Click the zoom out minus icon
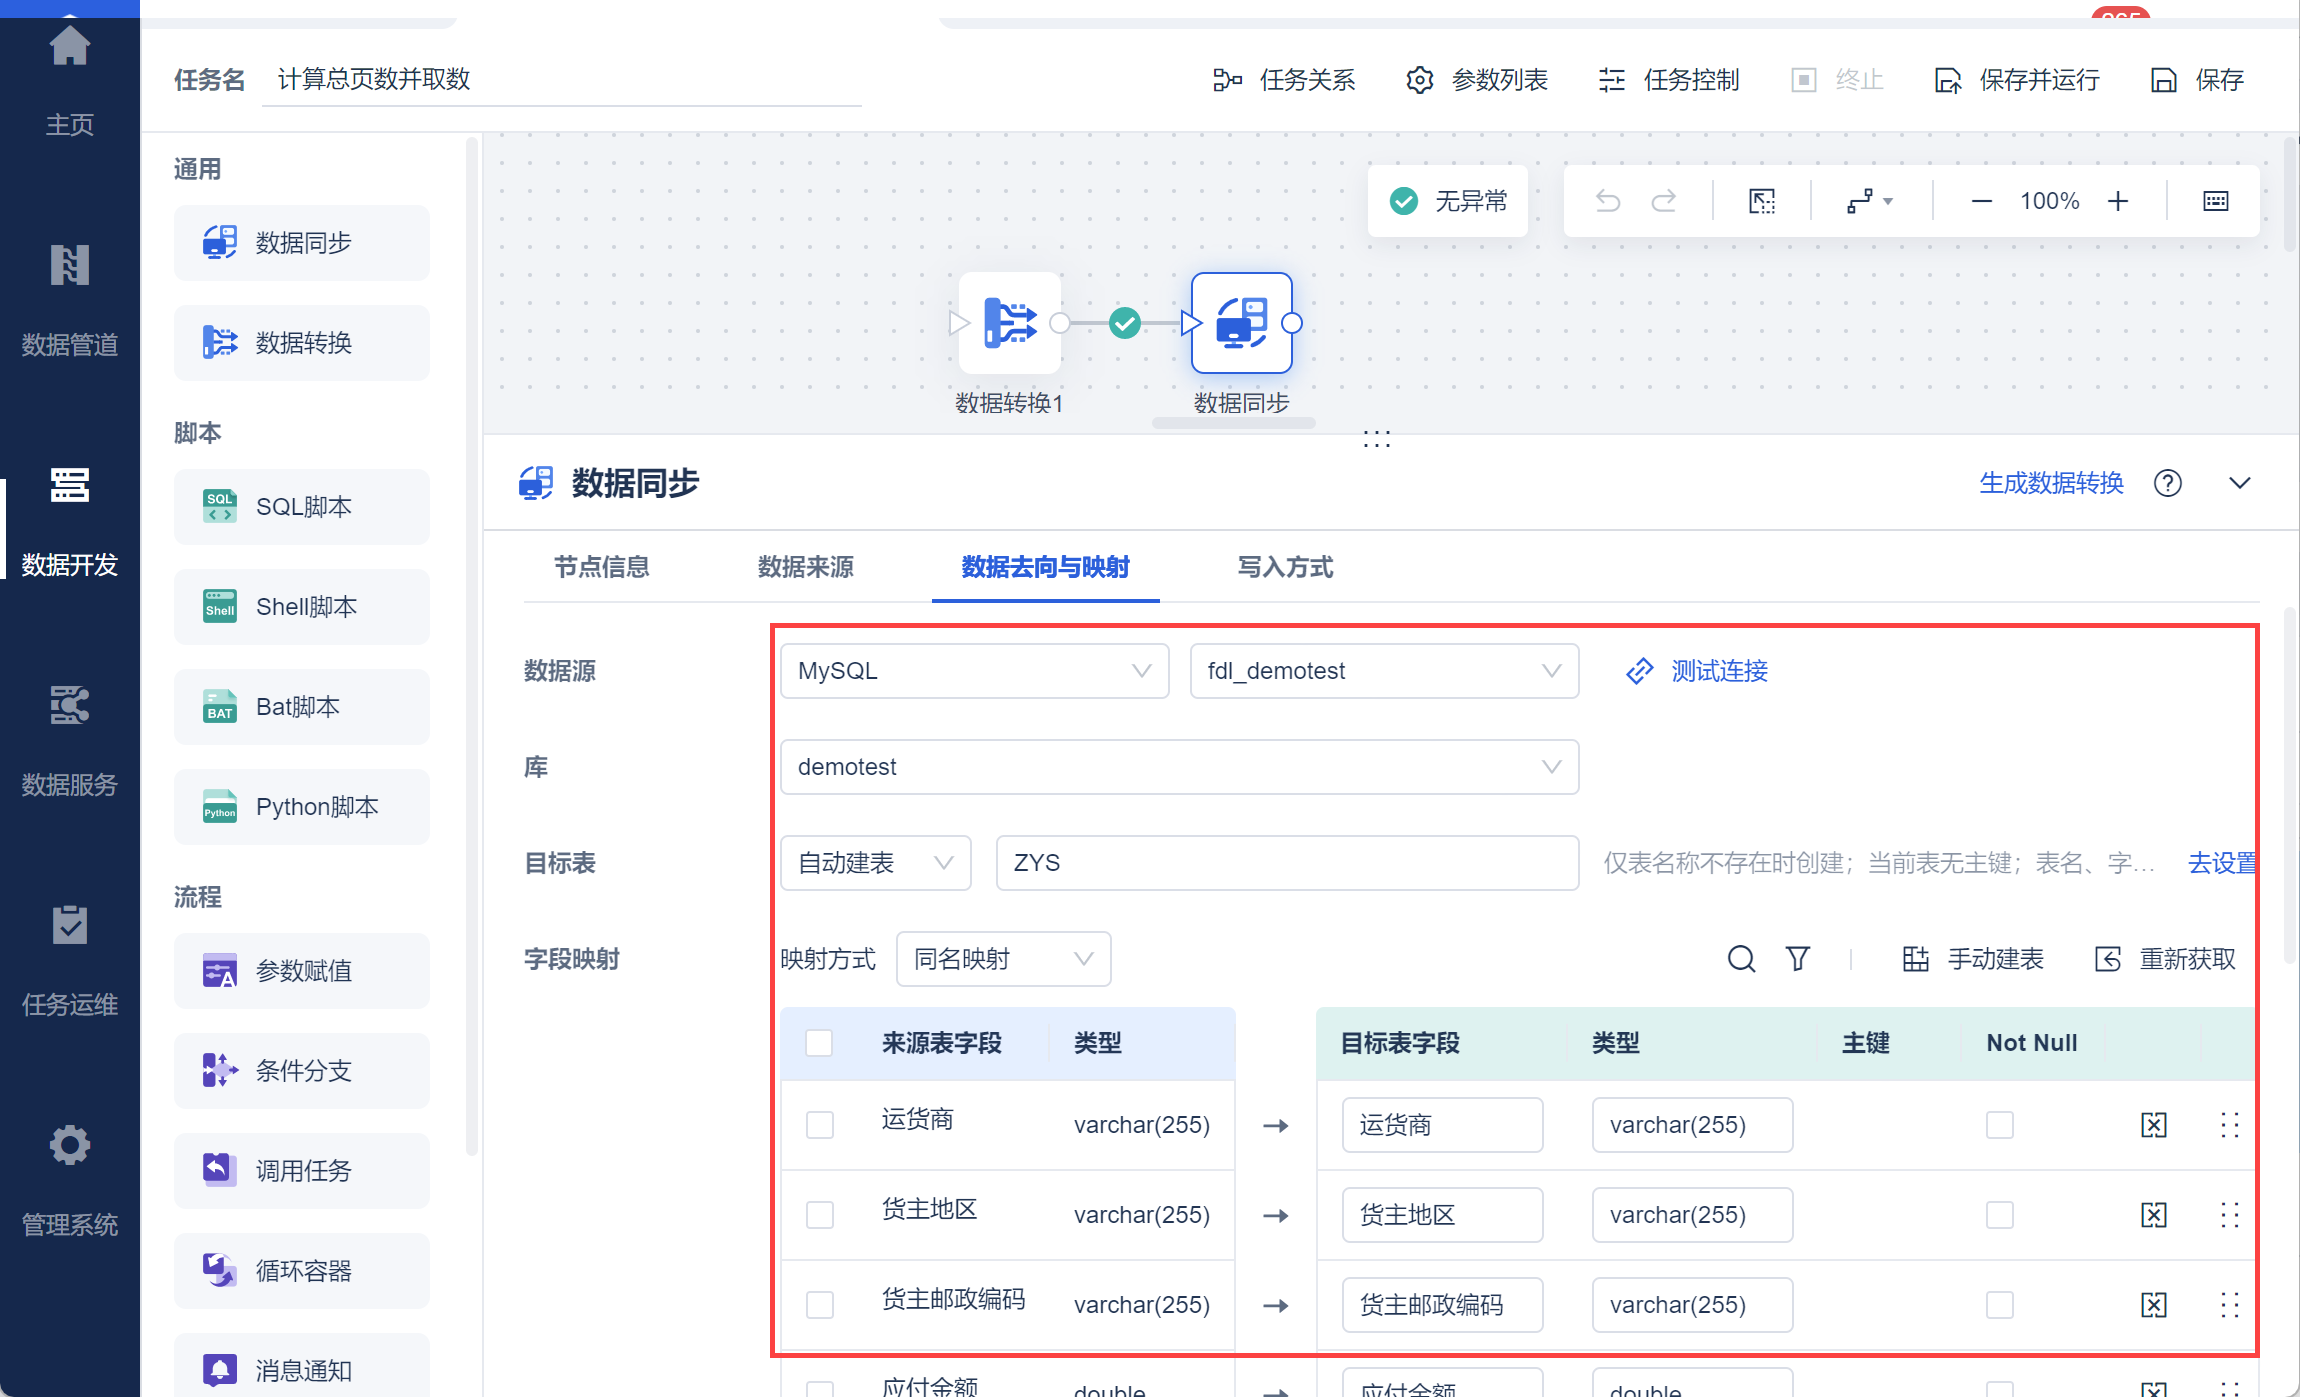2300x1397 pixels. (1981, 201)
